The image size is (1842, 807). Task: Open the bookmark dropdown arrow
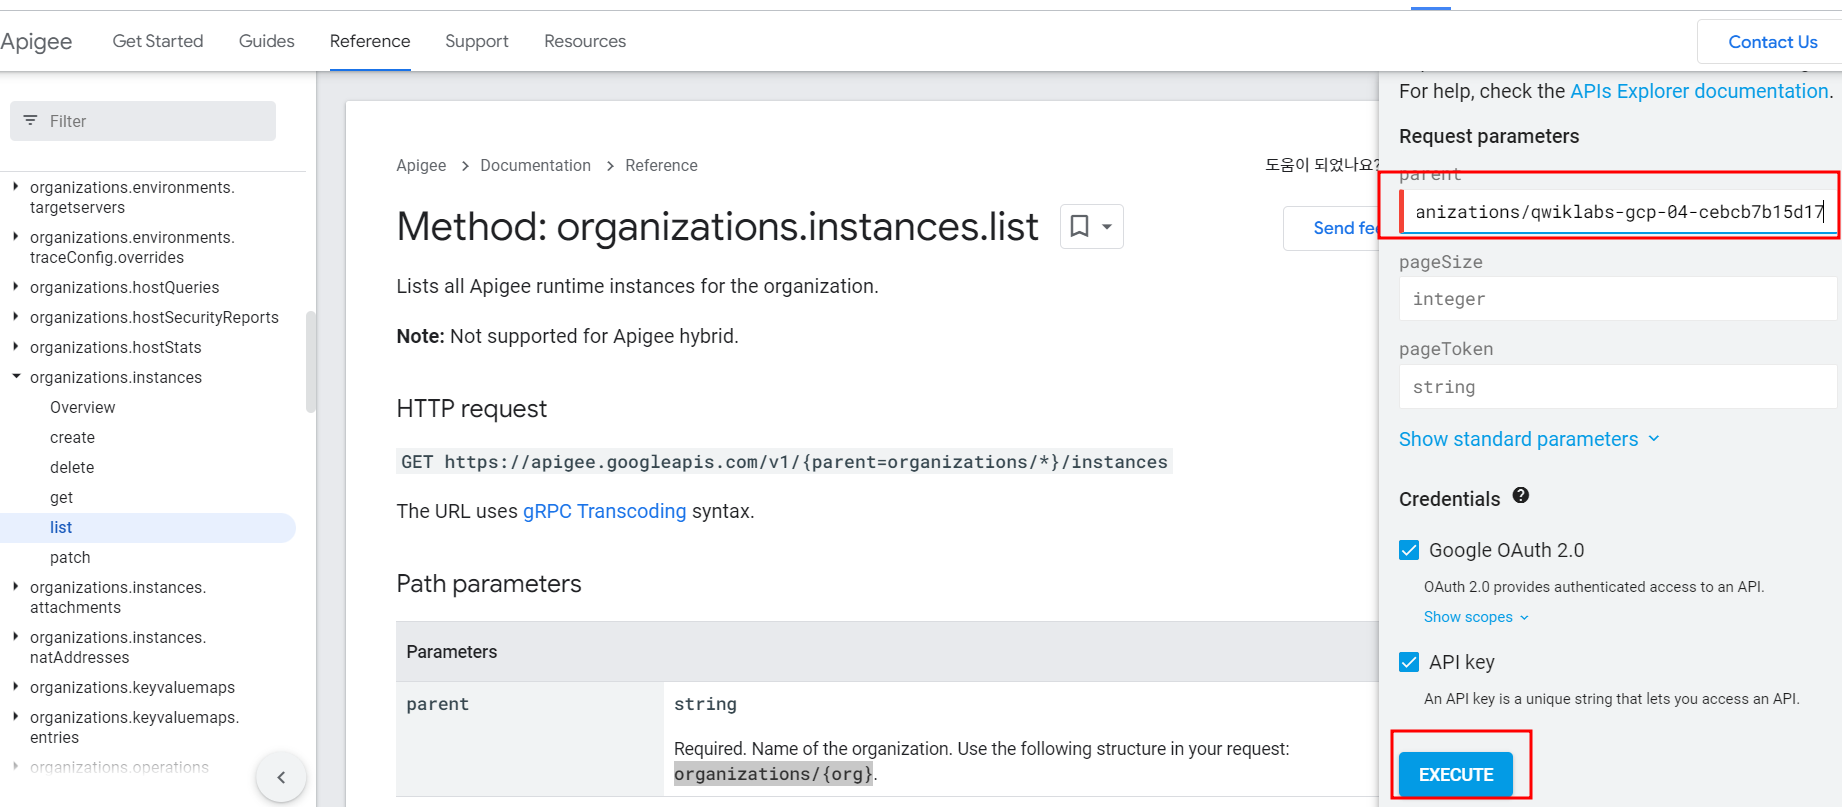[x=1107, y=227]
